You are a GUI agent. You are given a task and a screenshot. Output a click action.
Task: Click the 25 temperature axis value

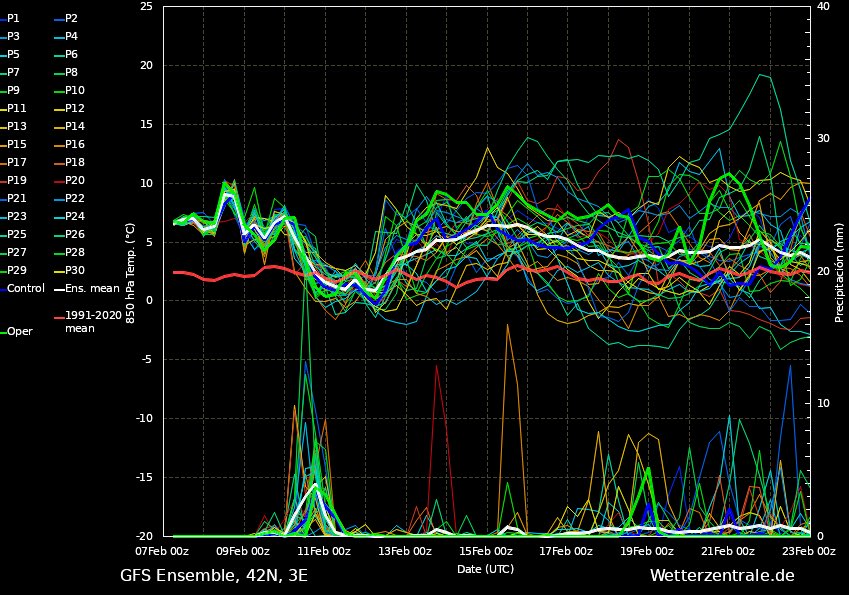[x=146, y=6]
